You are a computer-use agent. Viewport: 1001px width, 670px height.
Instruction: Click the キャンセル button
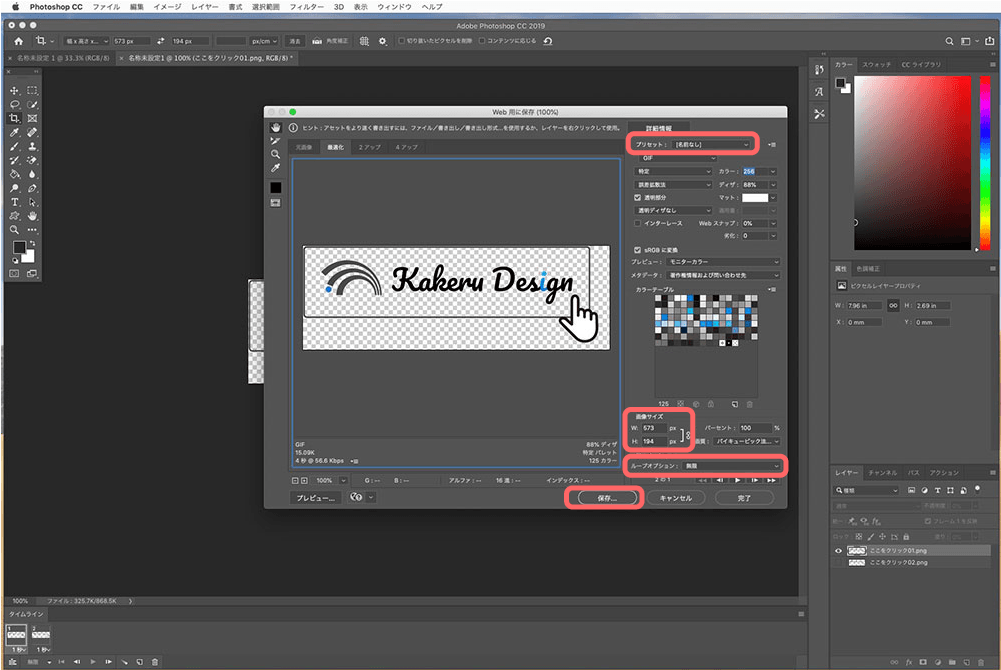click(x=675, y=498)
